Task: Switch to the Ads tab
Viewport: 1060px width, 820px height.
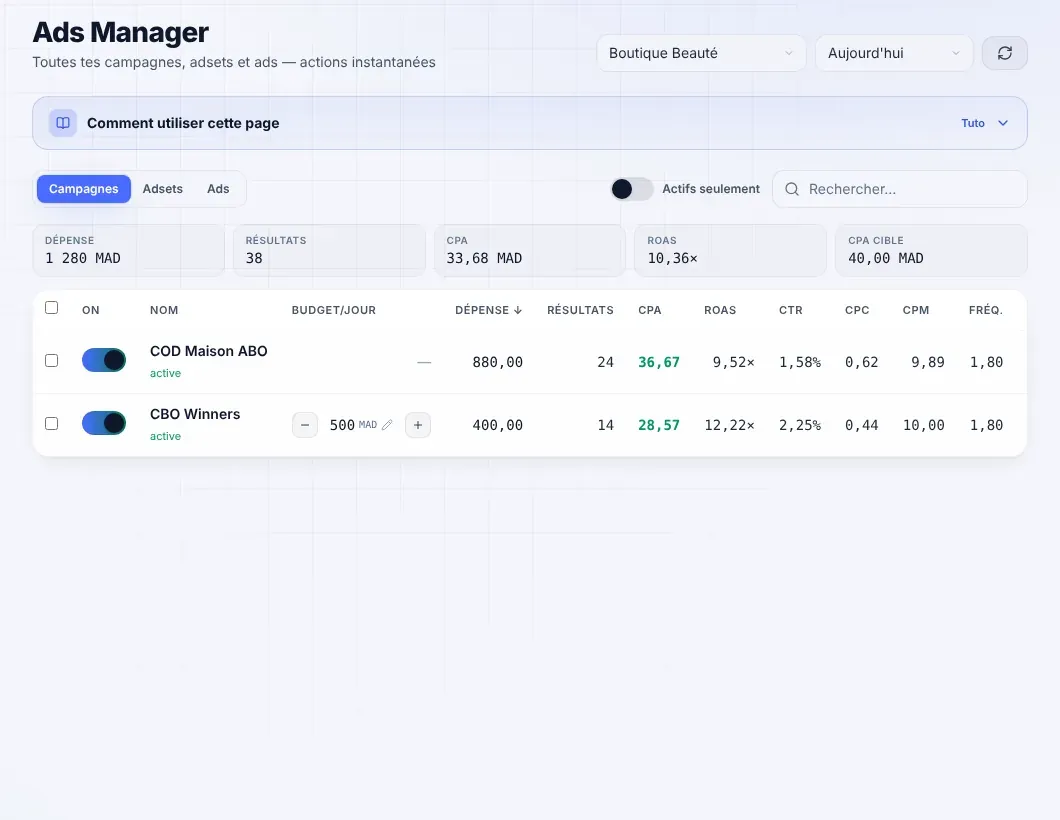Action: (218, 189)
